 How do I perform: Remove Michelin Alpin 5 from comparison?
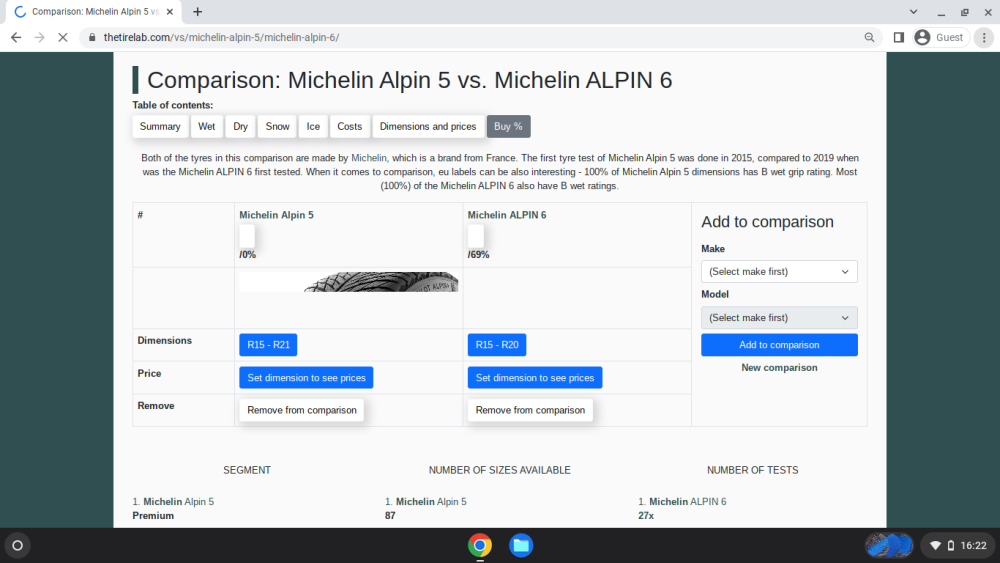pyautogui.click(x=302, y=410)
